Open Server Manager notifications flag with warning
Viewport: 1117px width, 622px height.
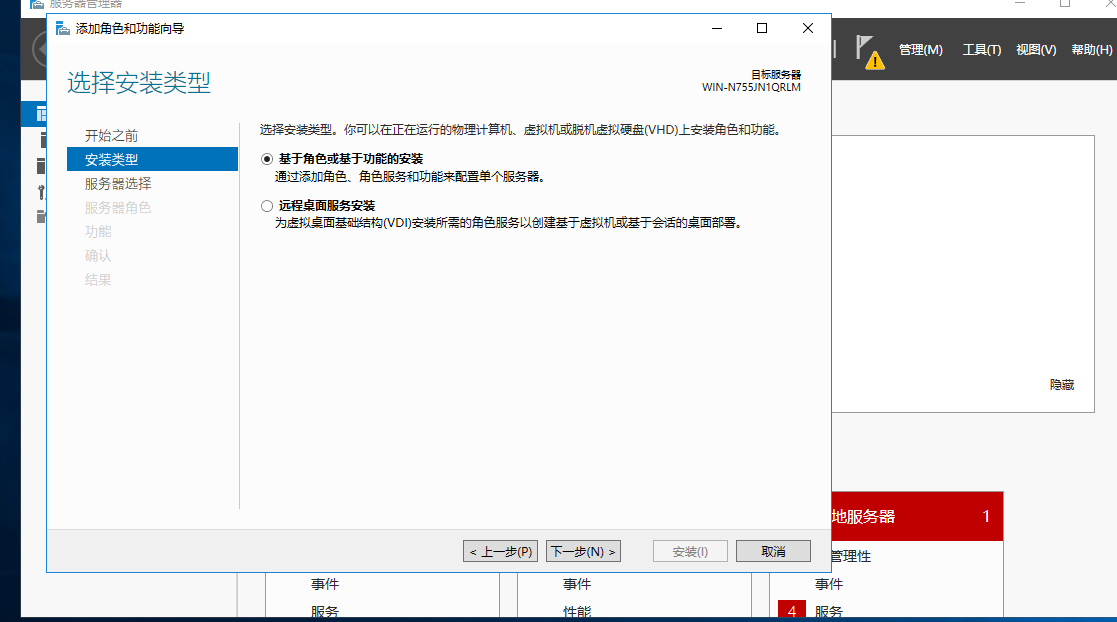coord(869,52)
